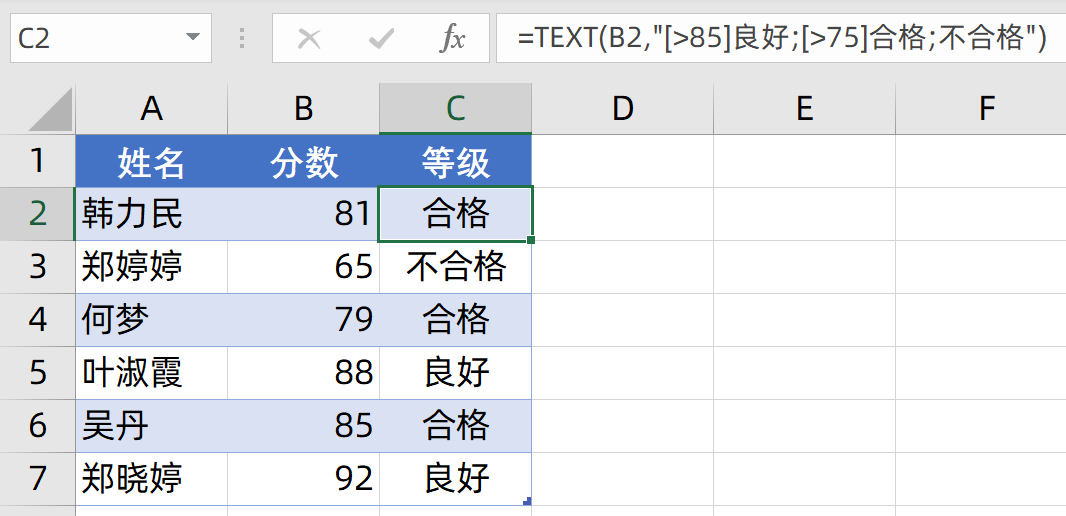Select score cell 65
The width and height of the screenshot is (1066, 516).
pos(303,266)
